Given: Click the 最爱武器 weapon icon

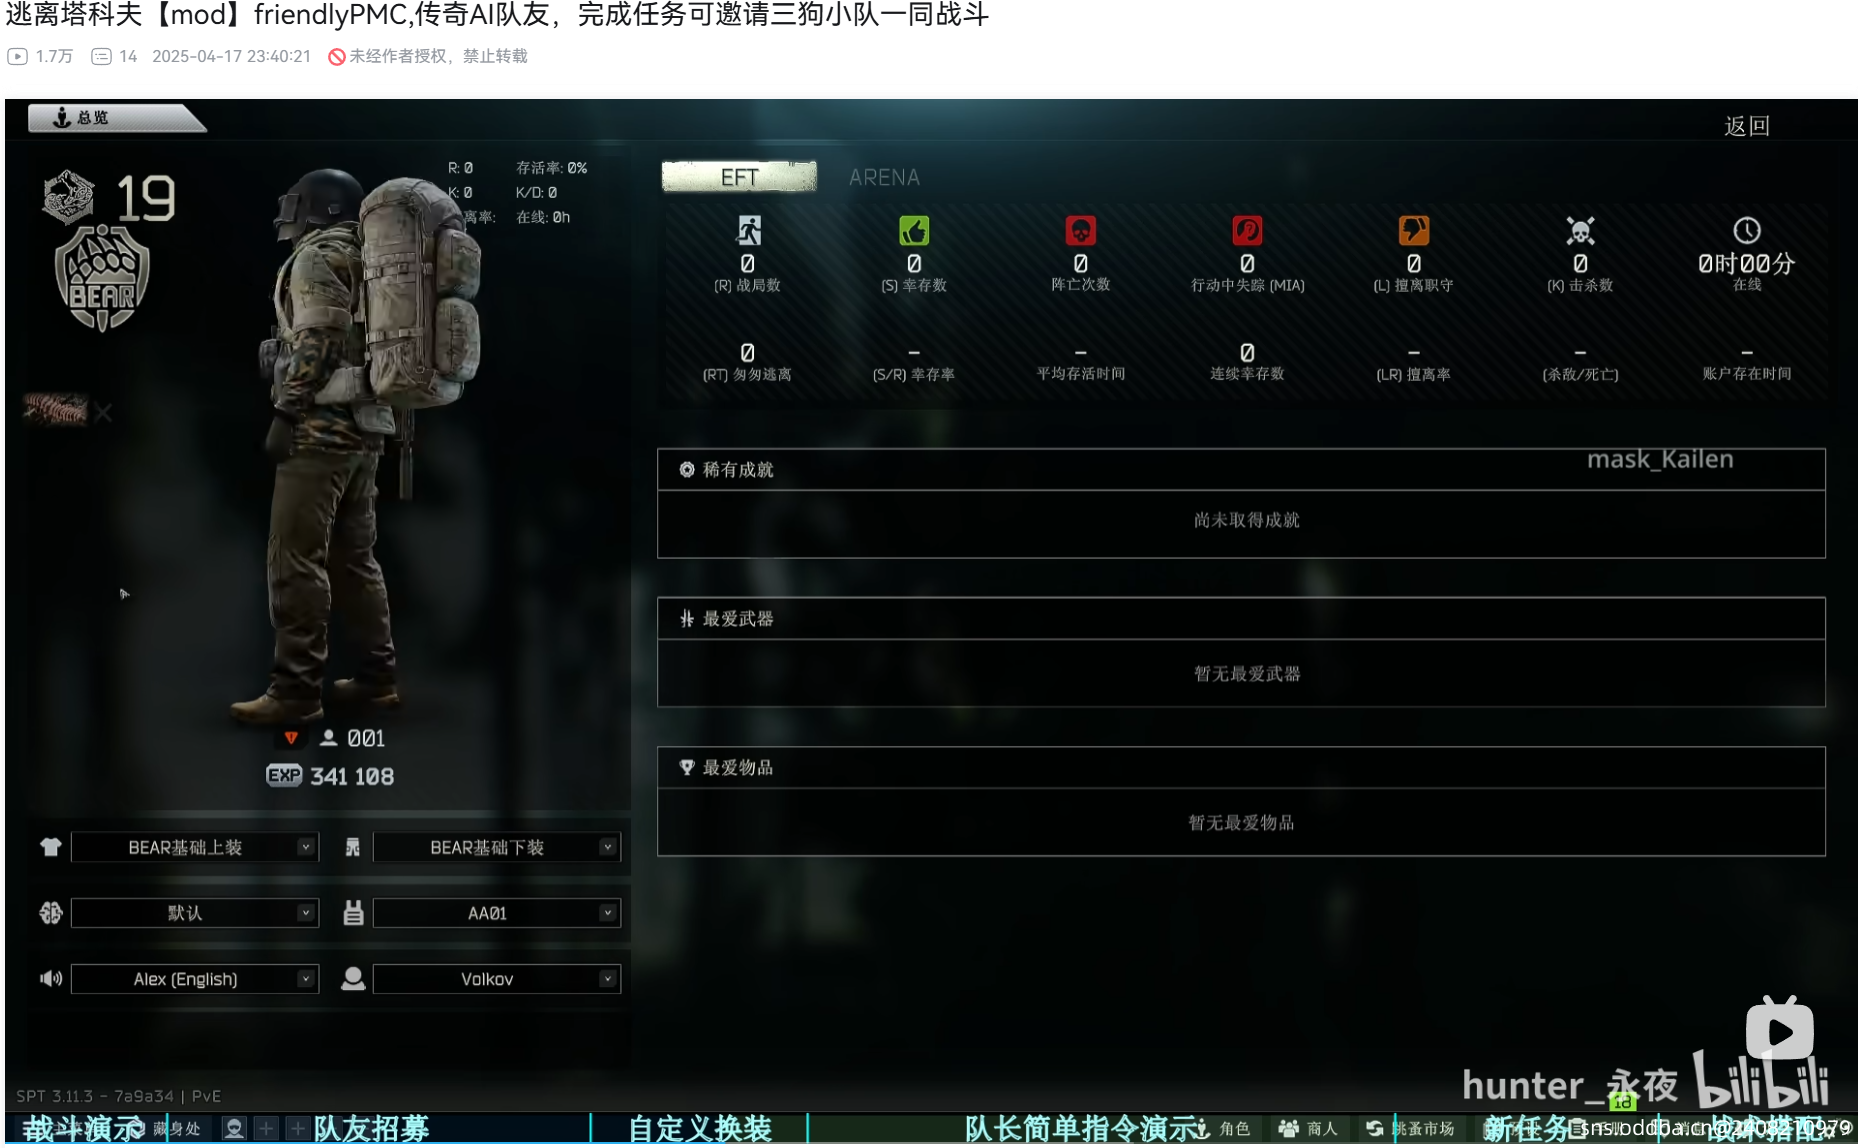Looking at the screenshot, I should tap(687, 619).
